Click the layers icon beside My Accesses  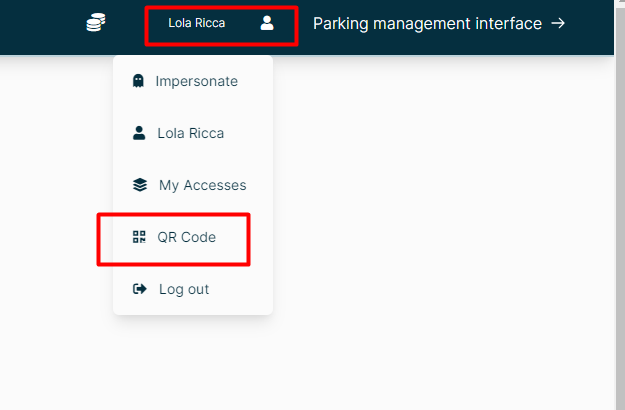[140, 185]
